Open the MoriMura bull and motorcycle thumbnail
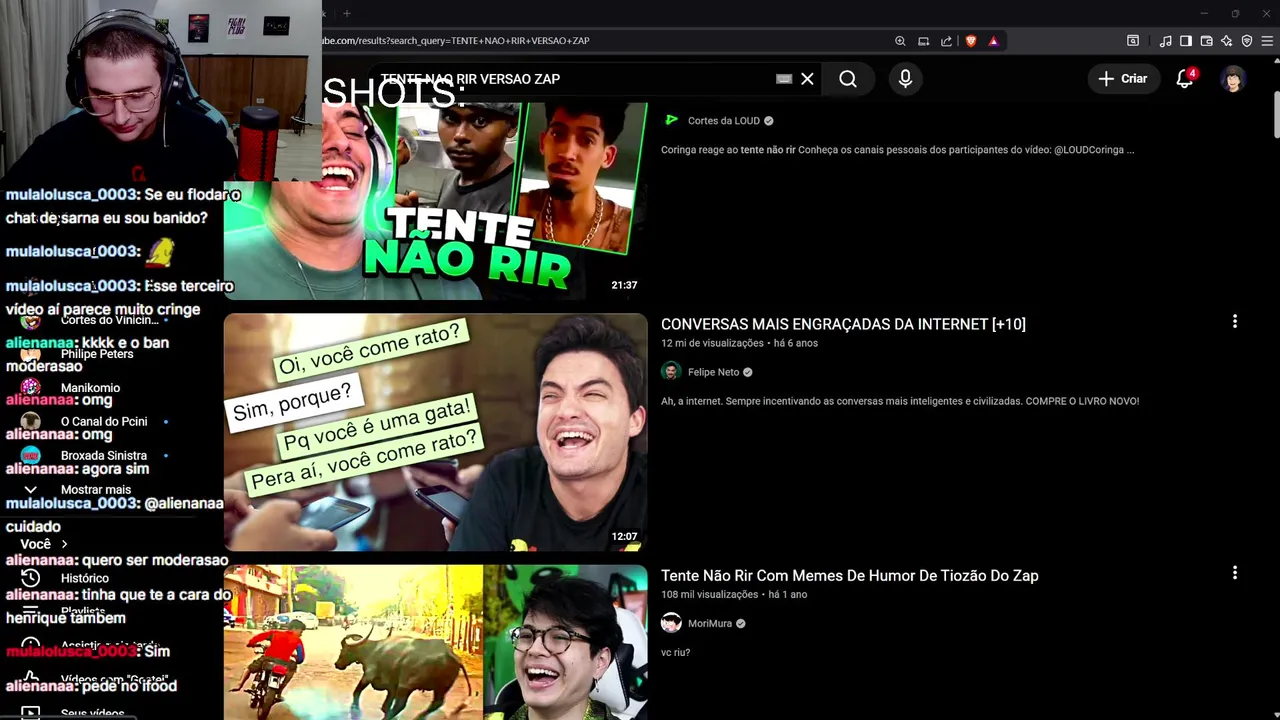 point(435,642)
